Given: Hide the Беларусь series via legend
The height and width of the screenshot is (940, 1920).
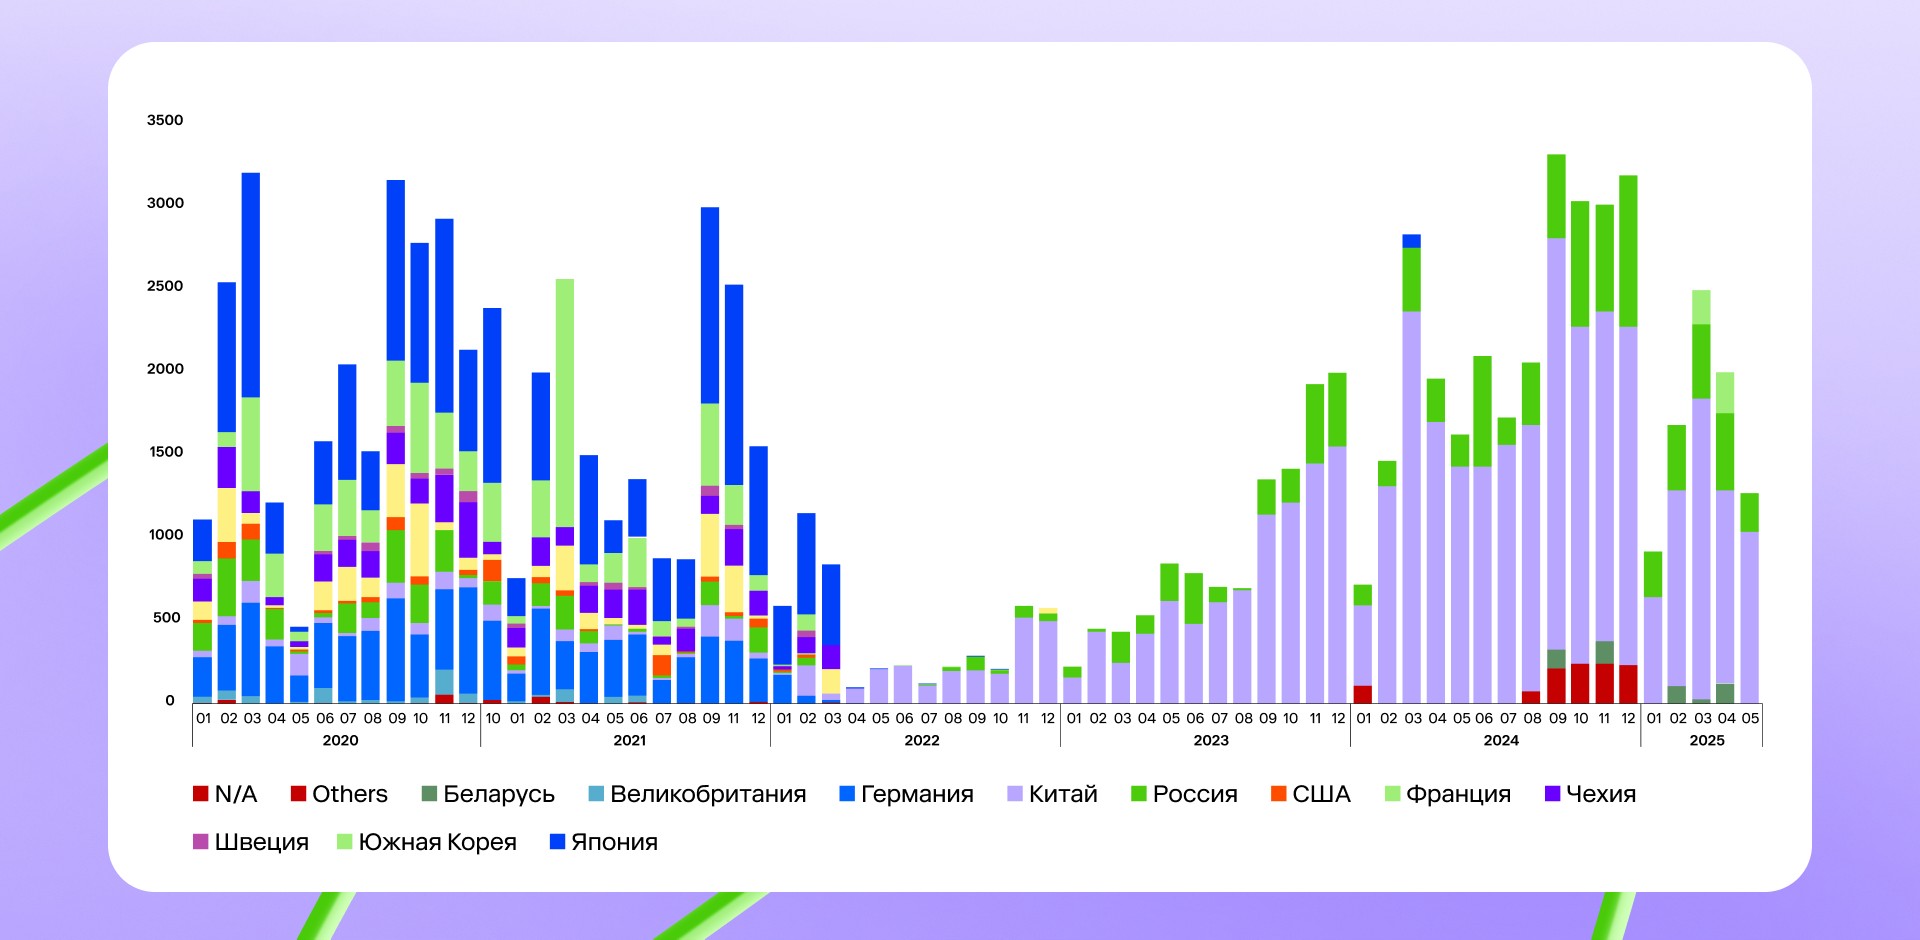Looking at the screenshot, I should 429,794.
